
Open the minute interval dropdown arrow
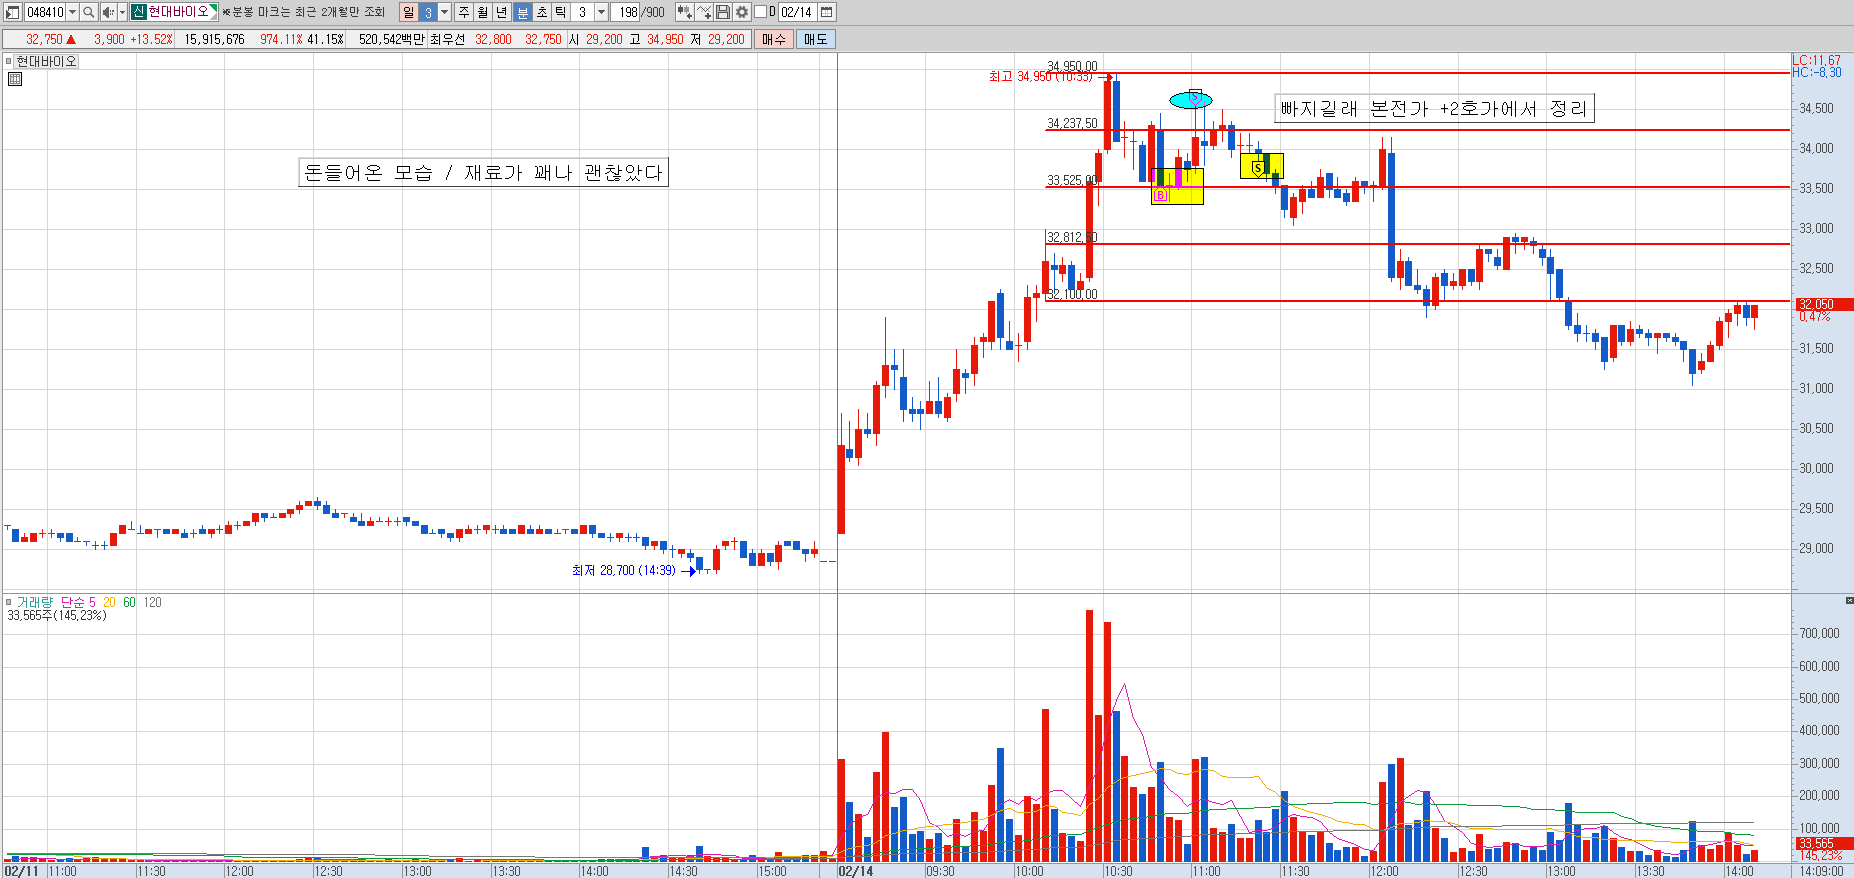(601, 12)
